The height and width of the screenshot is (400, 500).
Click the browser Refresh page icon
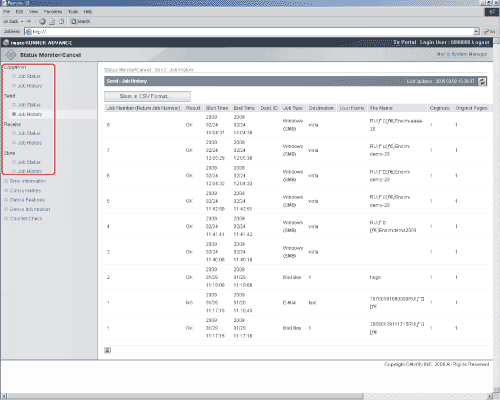coord(52,21)
